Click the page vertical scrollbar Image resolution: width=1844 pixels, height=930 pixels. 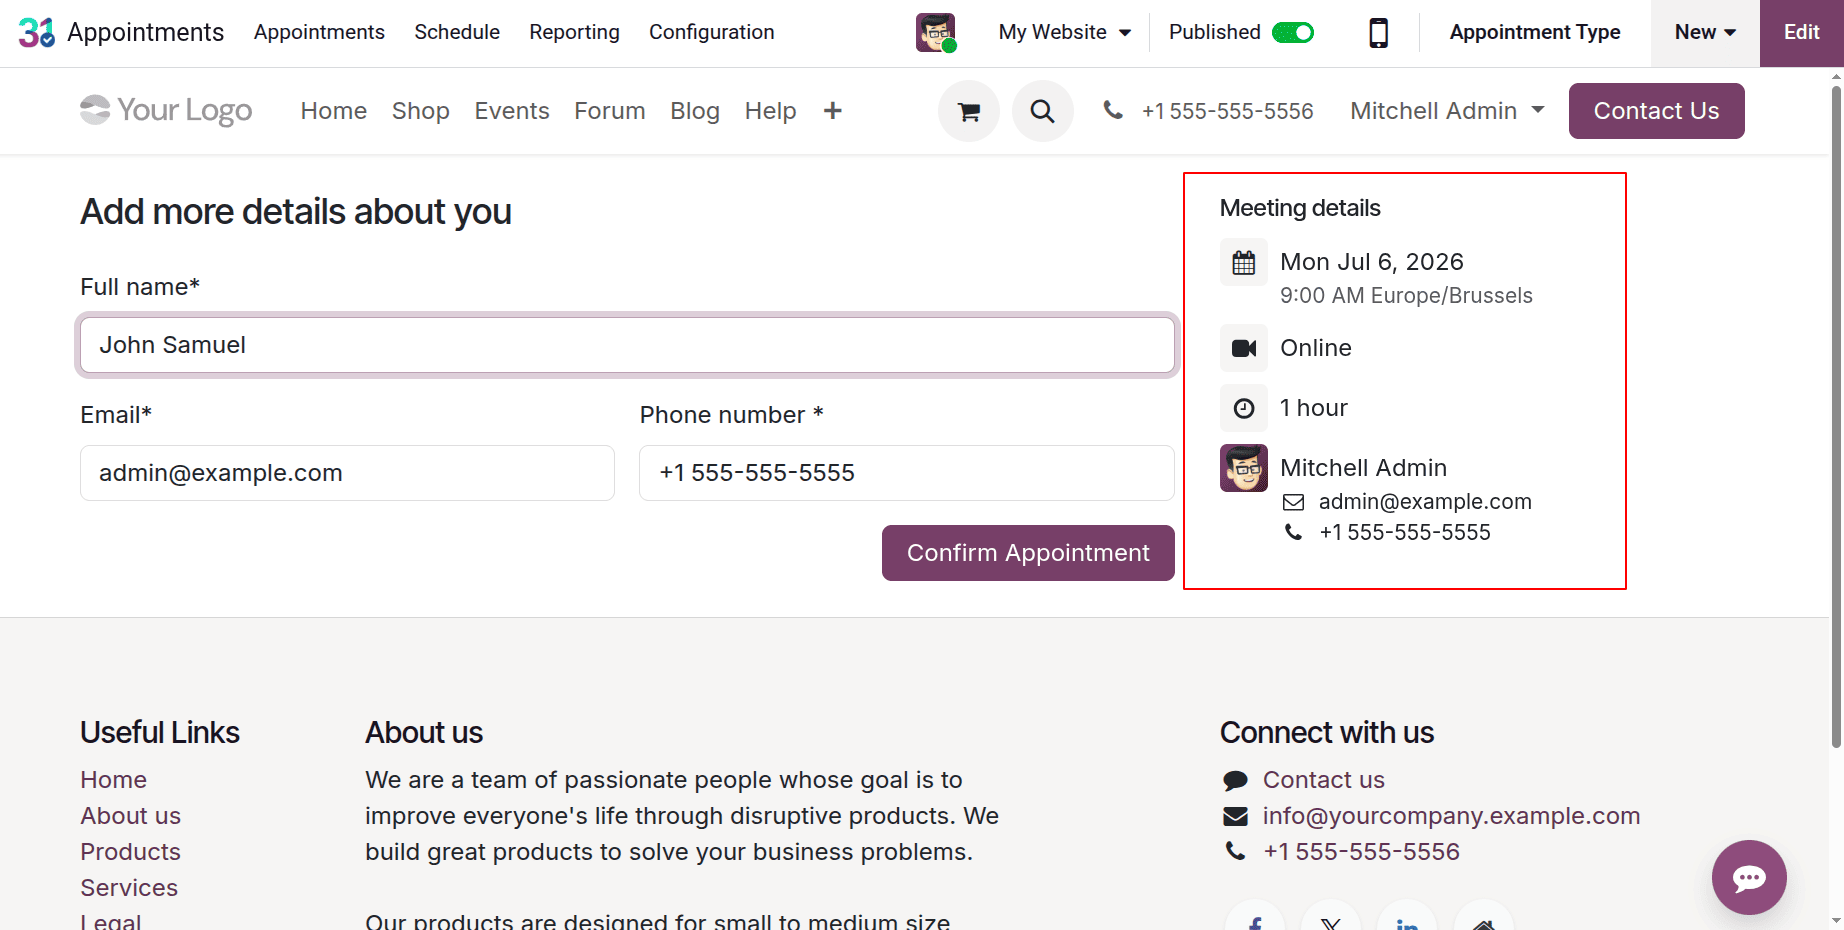click(x=1836, y=417)
